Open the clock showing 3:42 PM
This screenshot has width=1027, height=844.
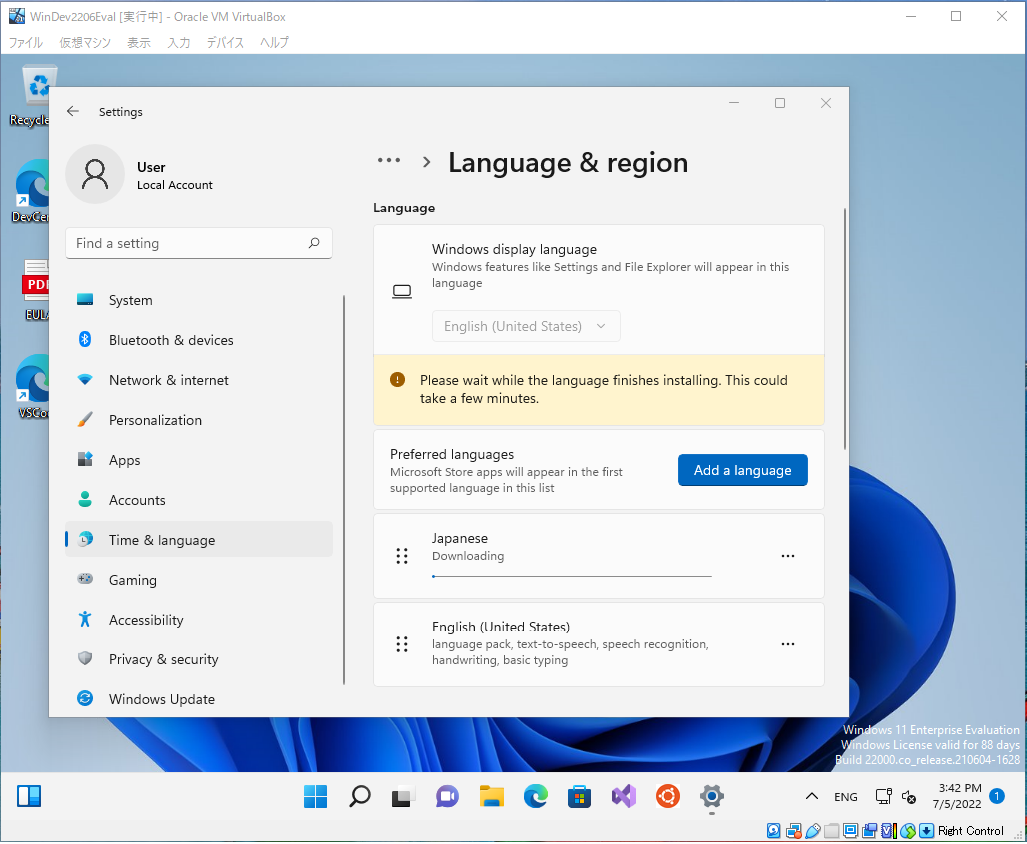tap(957, 796)
